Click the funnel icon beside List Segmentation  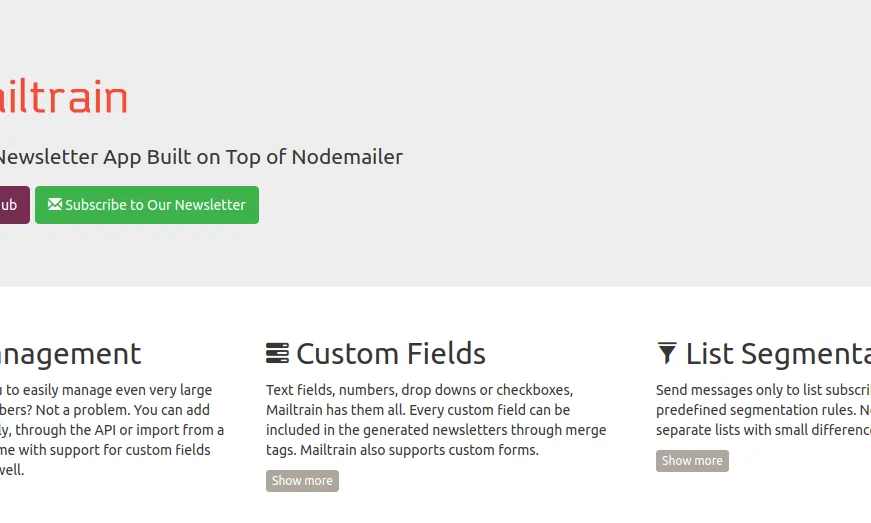click(x=667, y=353)
